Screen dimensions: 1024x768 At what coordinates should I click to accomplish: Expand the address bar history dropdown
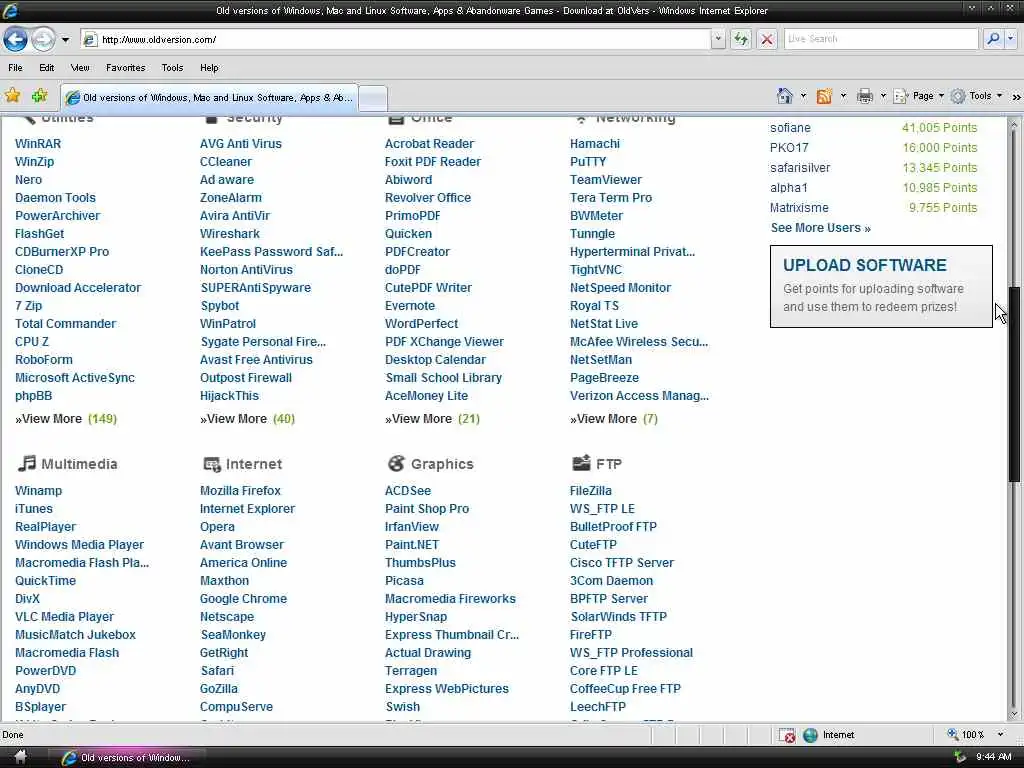[x=718, y=39]
